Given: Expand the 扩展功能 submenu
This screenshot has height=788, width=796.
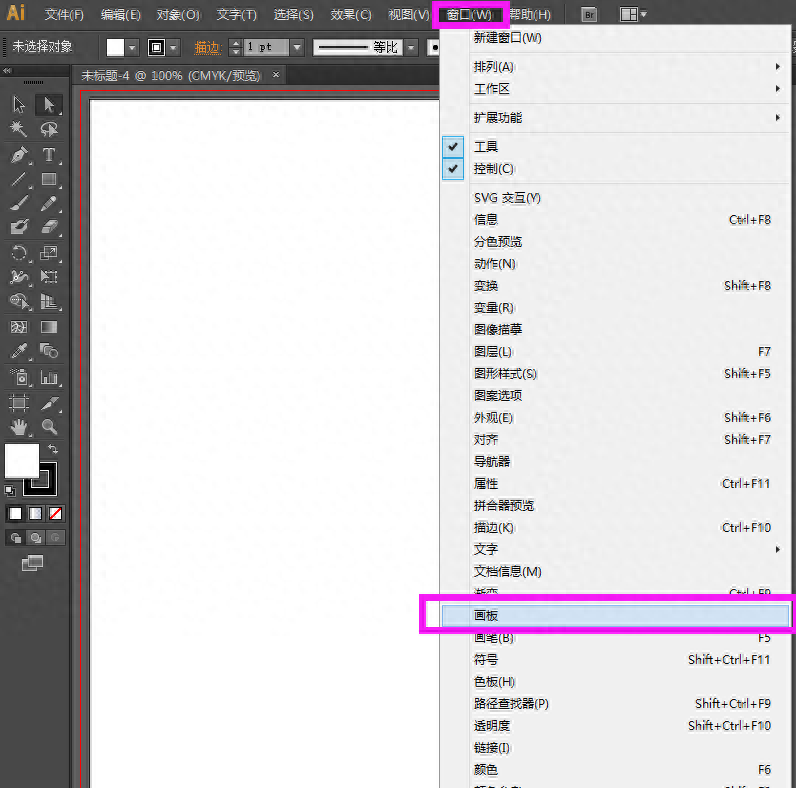Looking at the screenshot, I should pyautogui.click(x=615, y=118).
